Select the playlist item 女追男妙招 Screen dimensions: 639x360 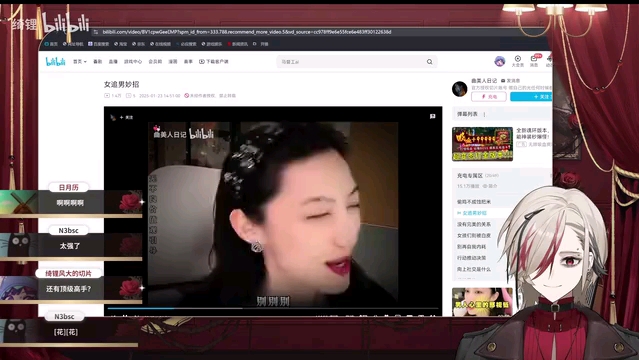click(474, 213)
